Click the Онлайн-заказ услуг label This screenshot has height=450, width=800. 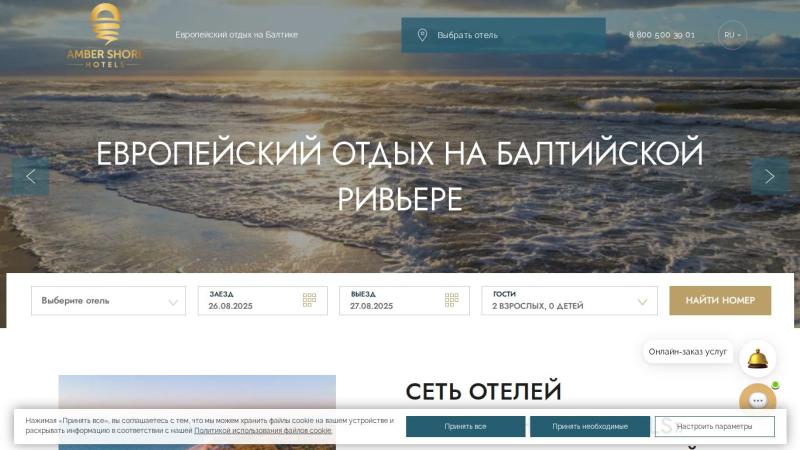[688, 352]
